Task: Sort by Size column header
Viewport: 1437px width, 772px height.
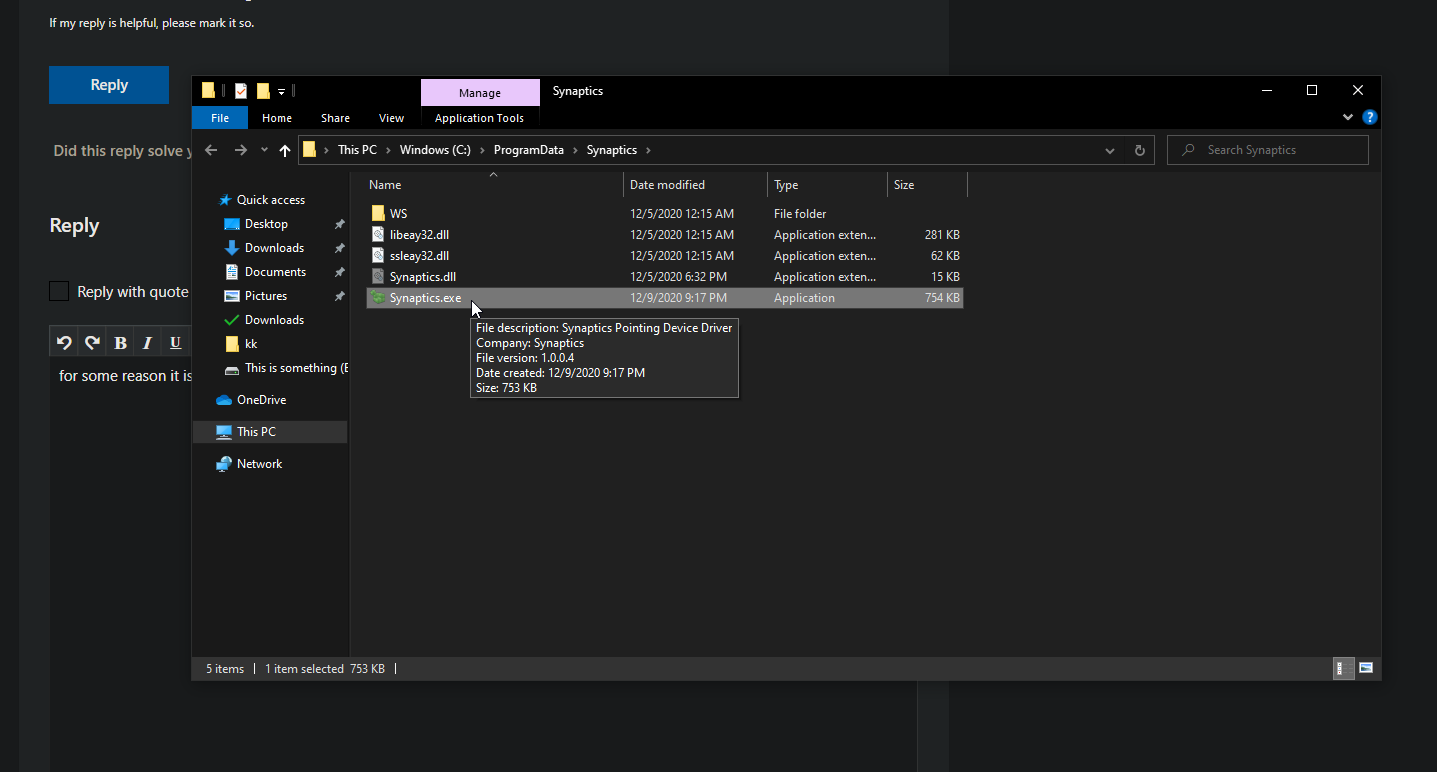Action: pos(927,185)
